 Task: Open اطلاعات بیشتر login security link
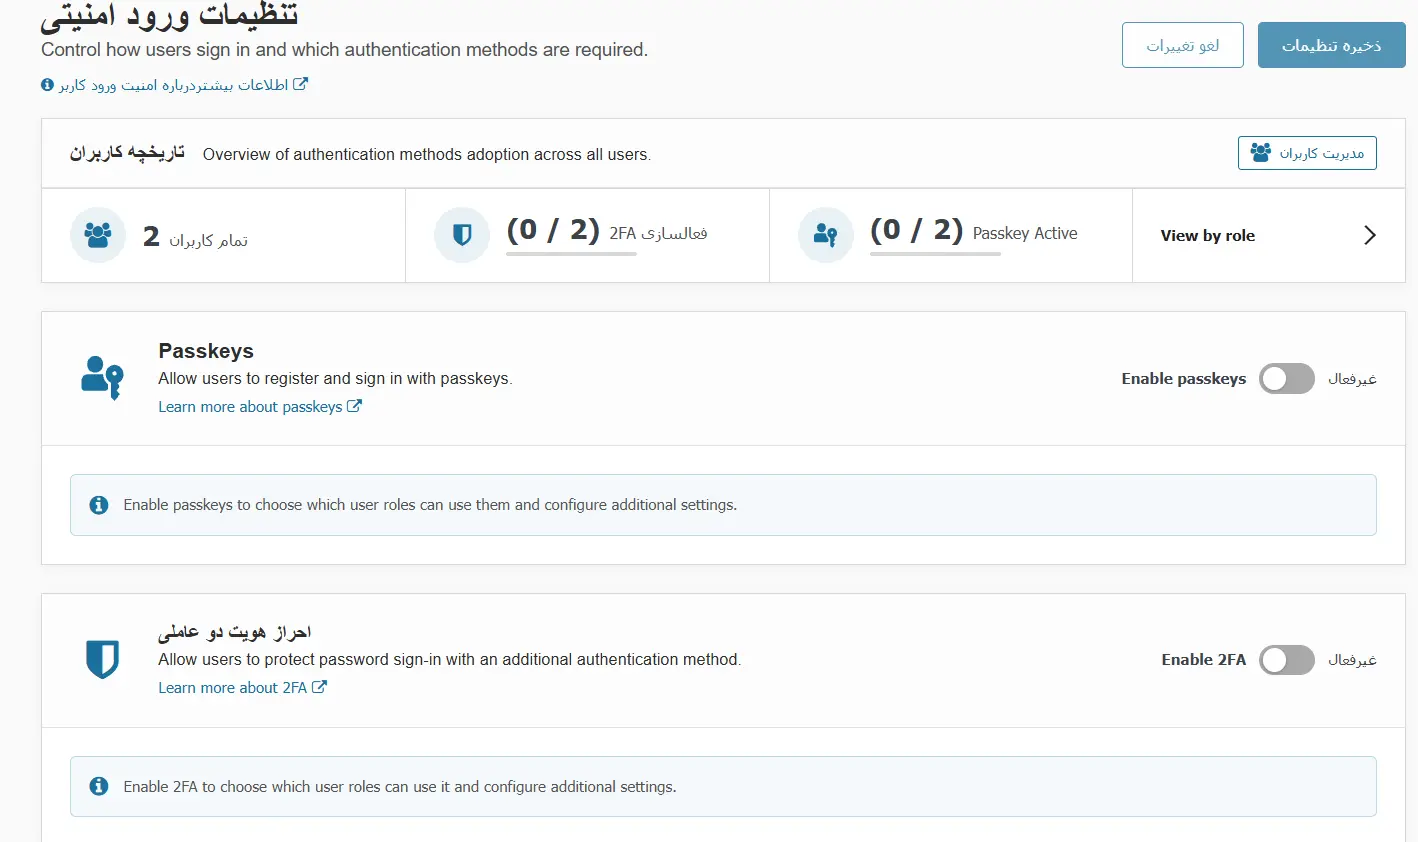(x=174, y=85)
